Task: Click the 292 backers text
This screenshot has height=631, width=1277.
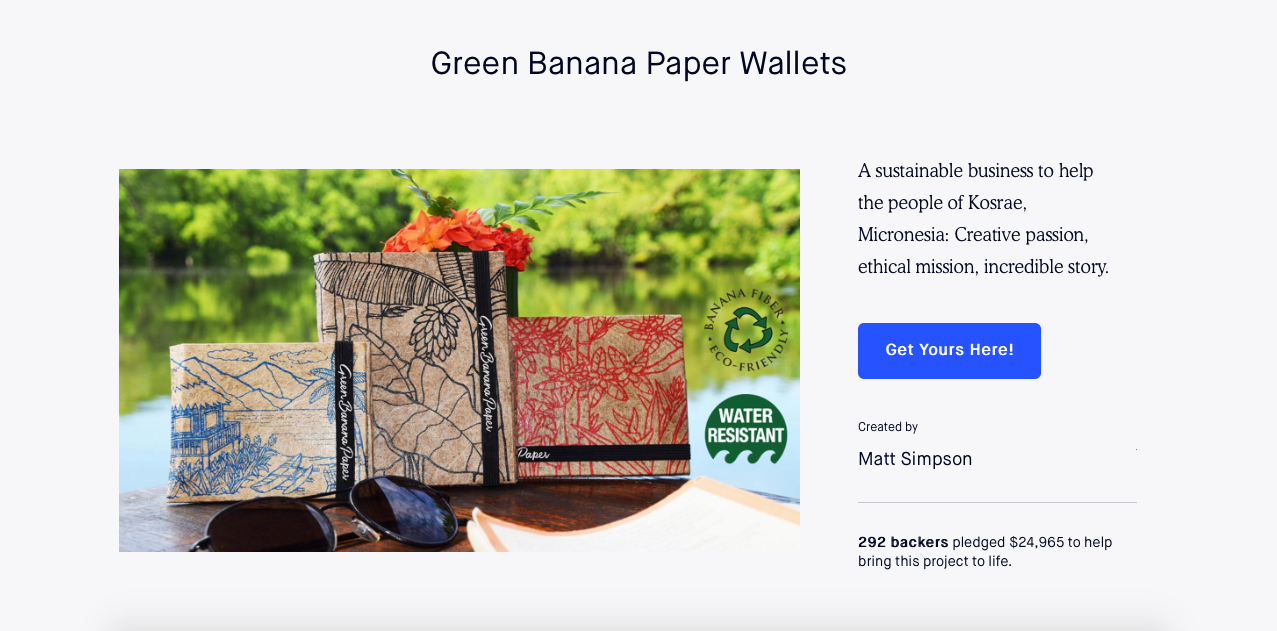Action: pos(903,542)
